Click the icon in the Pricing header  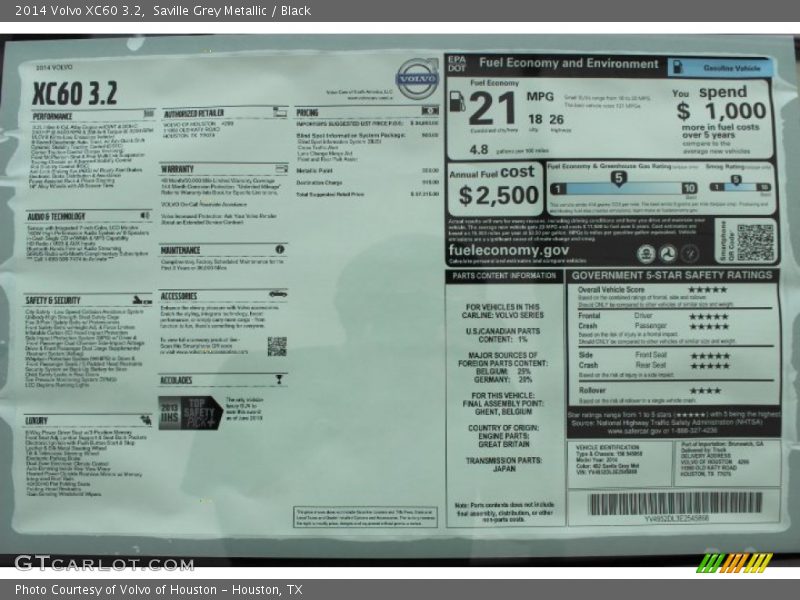coord(430,111)
